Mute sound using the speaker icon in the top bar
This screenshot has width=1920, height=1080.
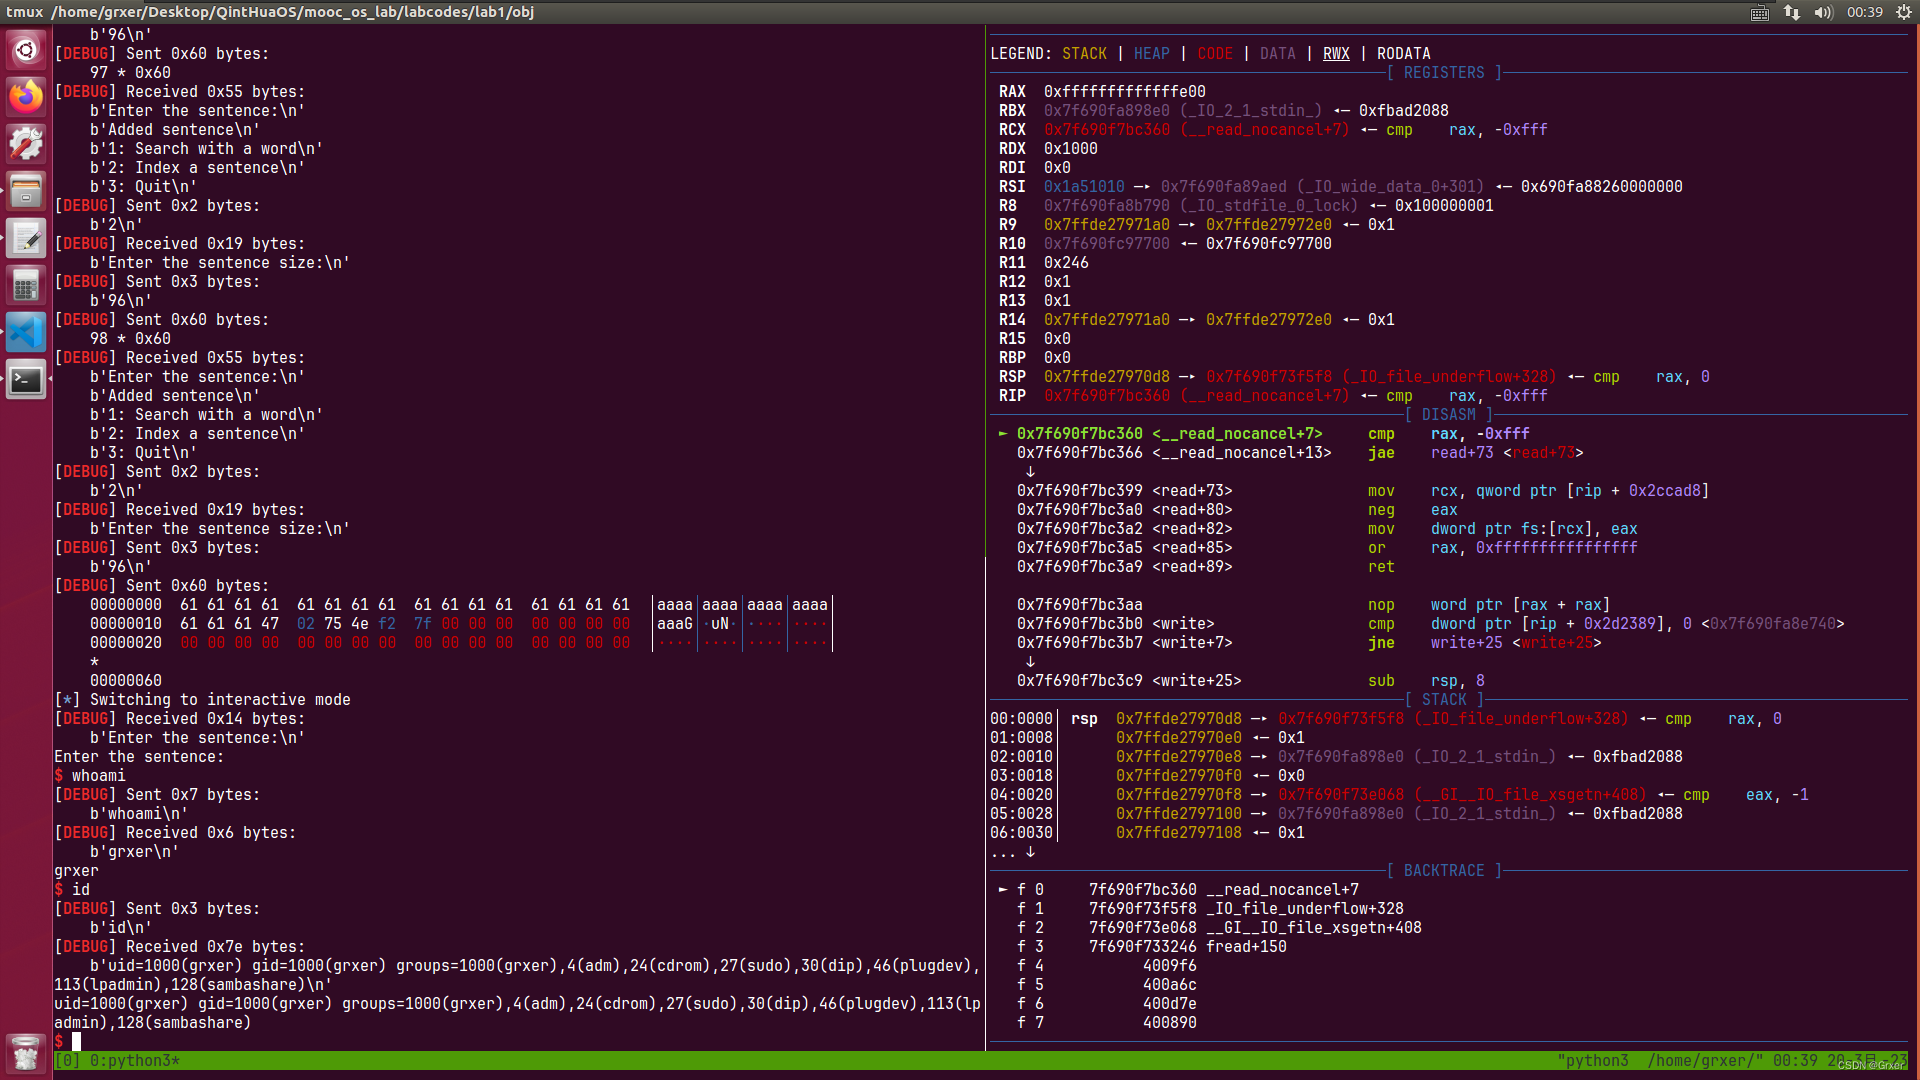pos(1824,13)
